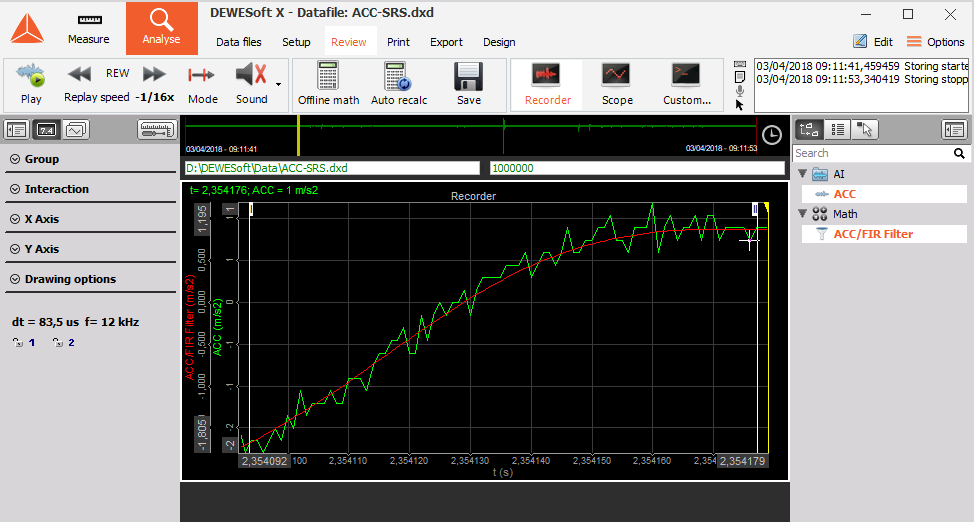The width and height of the screenshot is (974, 522).
Task: Open the Custom display
Action: 686,85
